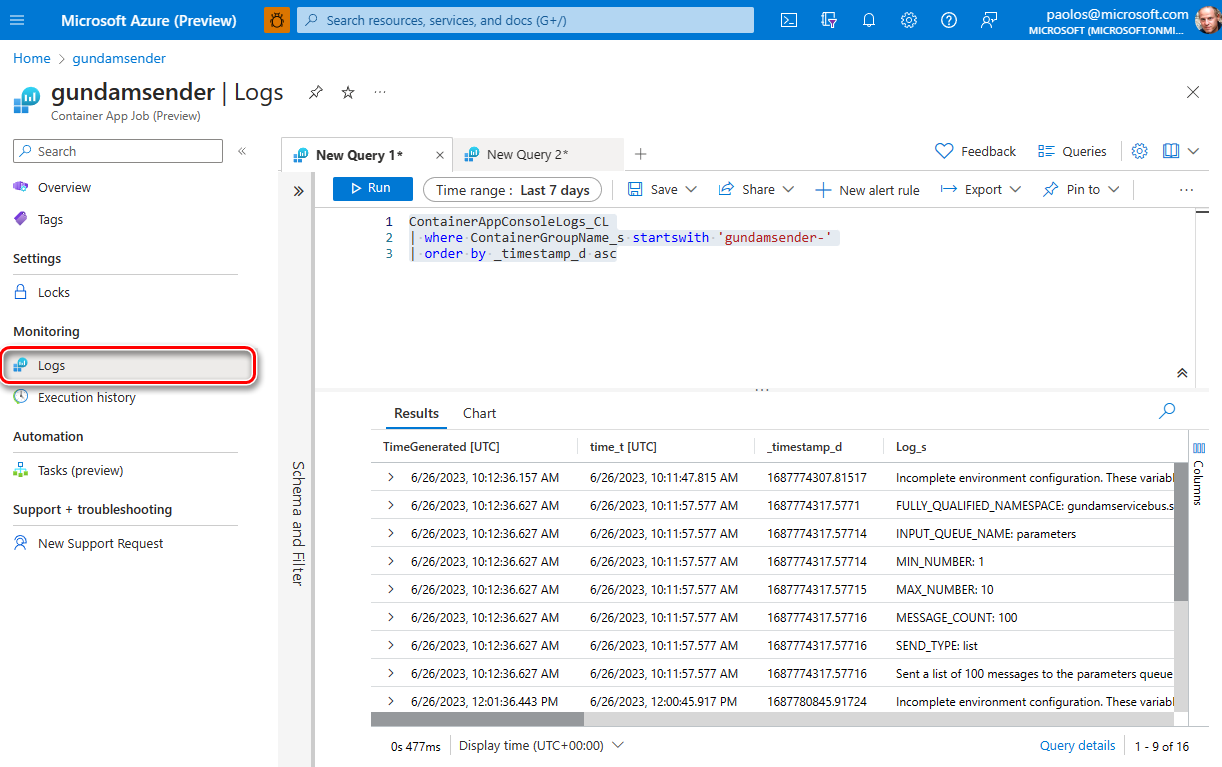
Task: Switch to New Query 1 tab
Action: [x=357, y=155]
